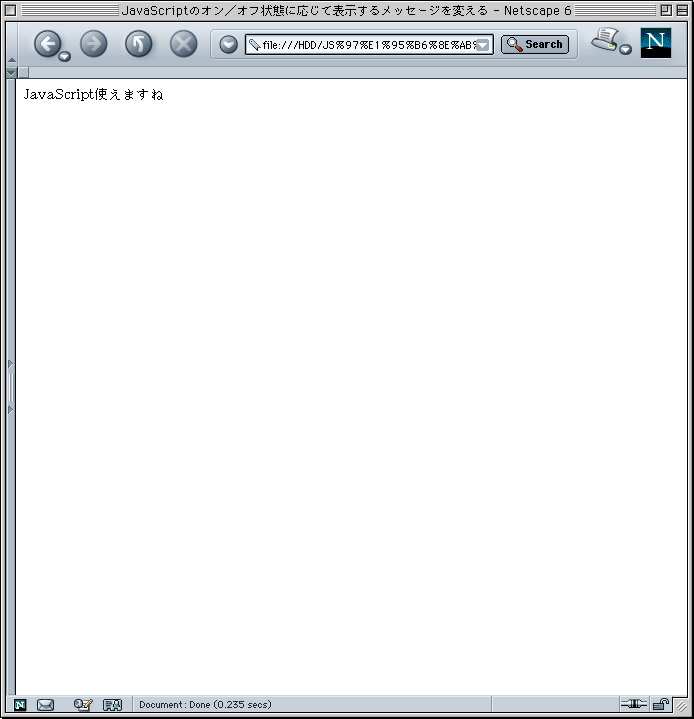Open Navigator from the status bar N icon
Image resolution: width=694 pixels, height=719 pixels.
[x=20, y=705]
